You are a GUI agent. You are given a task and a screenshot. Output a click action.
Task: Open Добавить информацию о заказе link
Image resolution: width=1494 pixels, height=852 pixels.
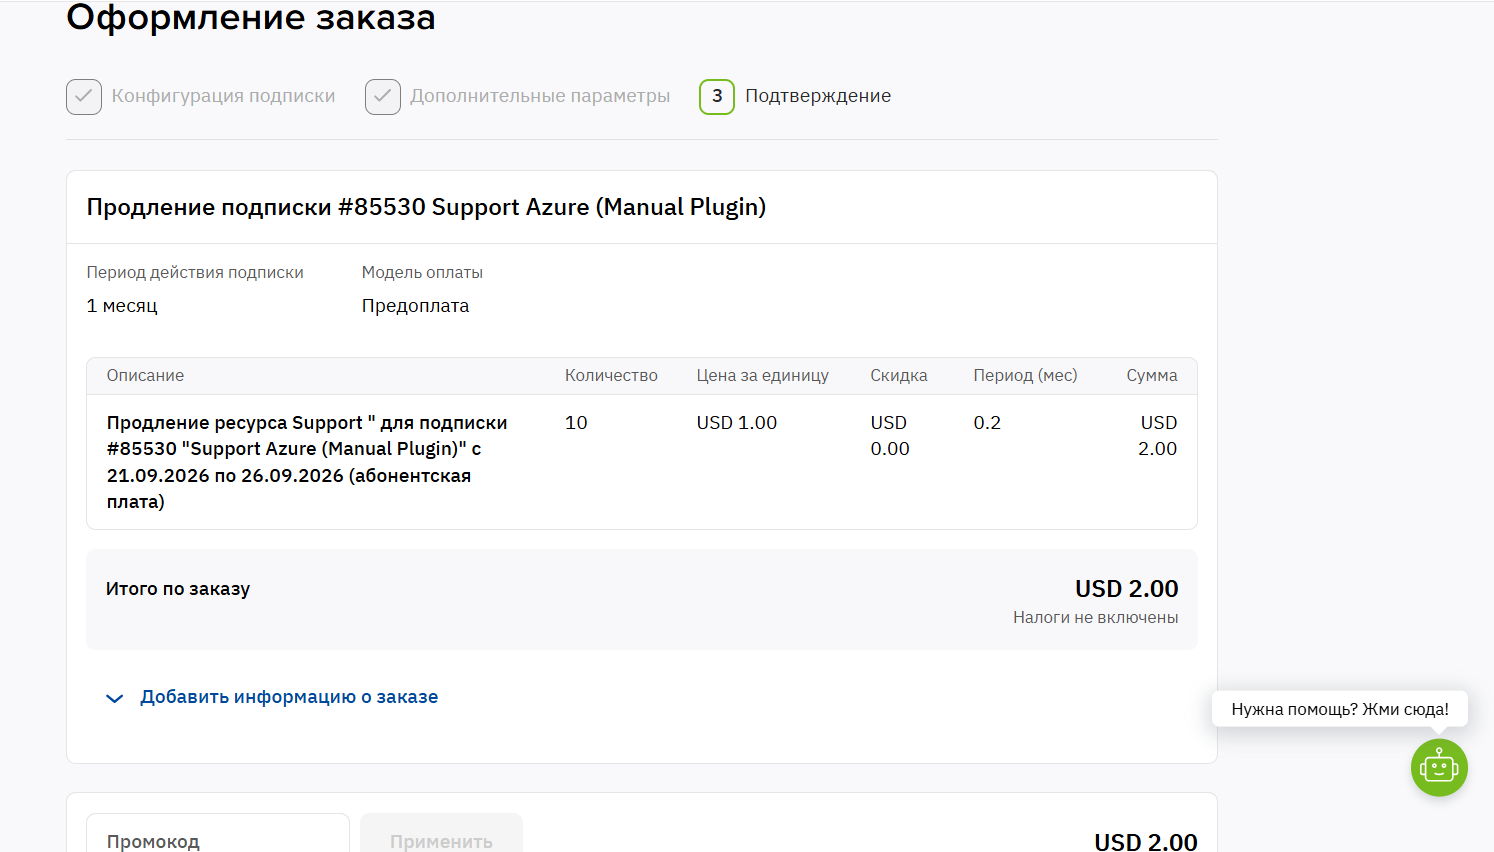[289, 697]
